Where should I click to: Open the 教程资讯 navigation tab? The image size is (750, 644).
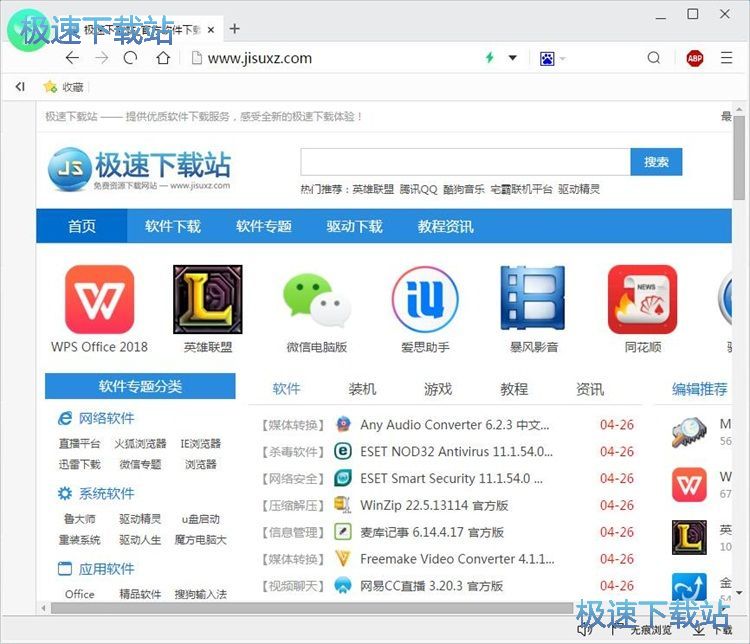(x=445, y=226)
